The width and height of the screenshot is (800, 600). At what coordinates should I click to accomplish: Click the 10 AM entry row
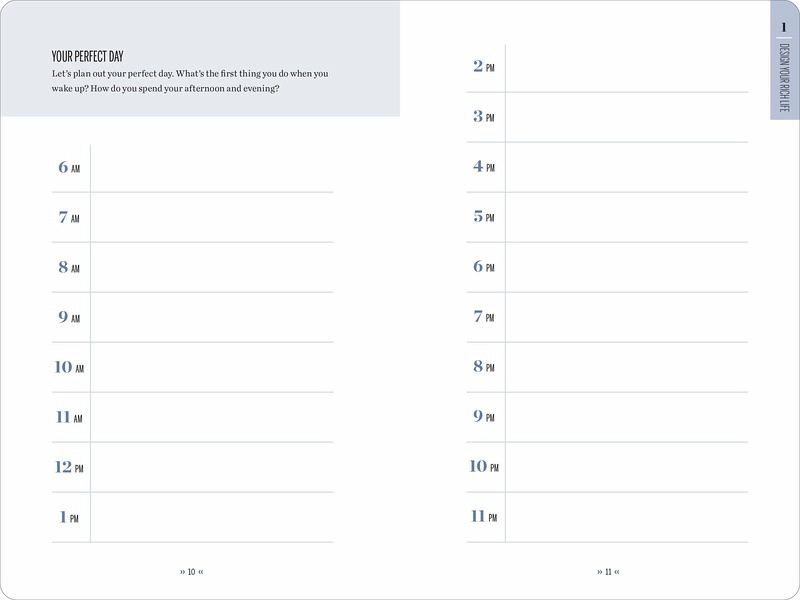(212, 368)
